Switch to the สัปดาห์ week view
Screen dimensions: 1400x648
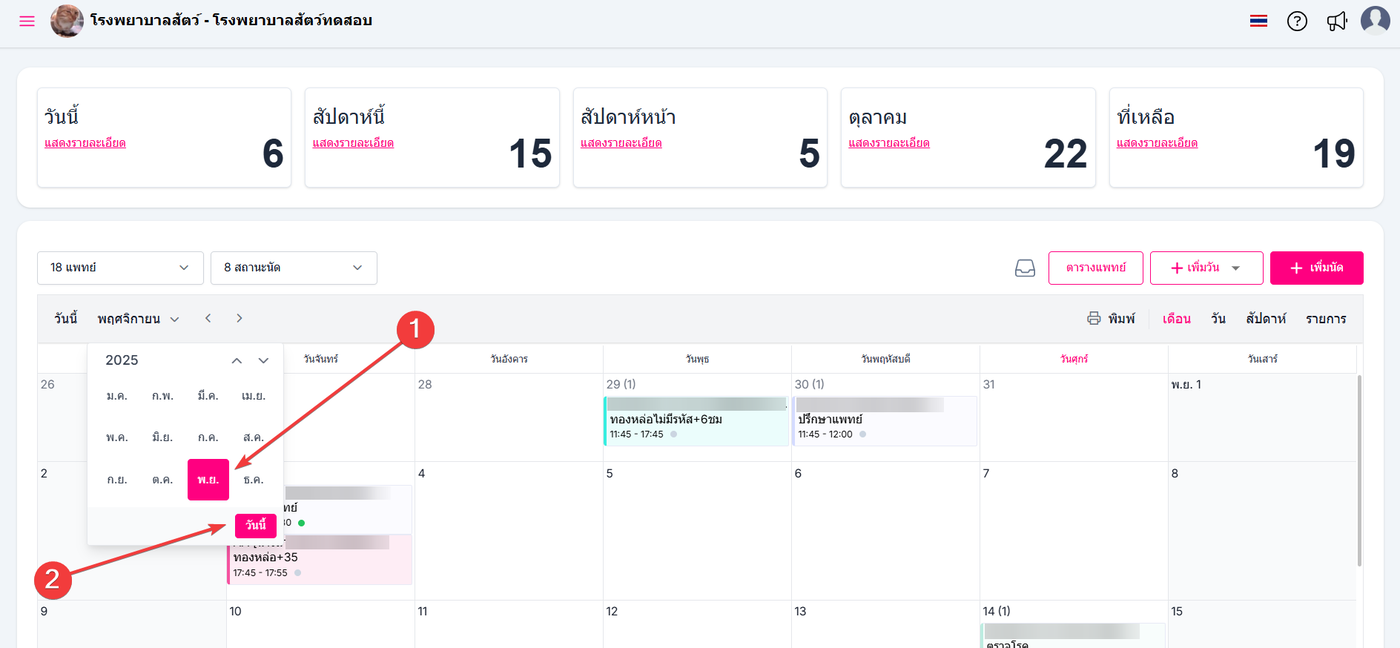(x=1265, y=319)
